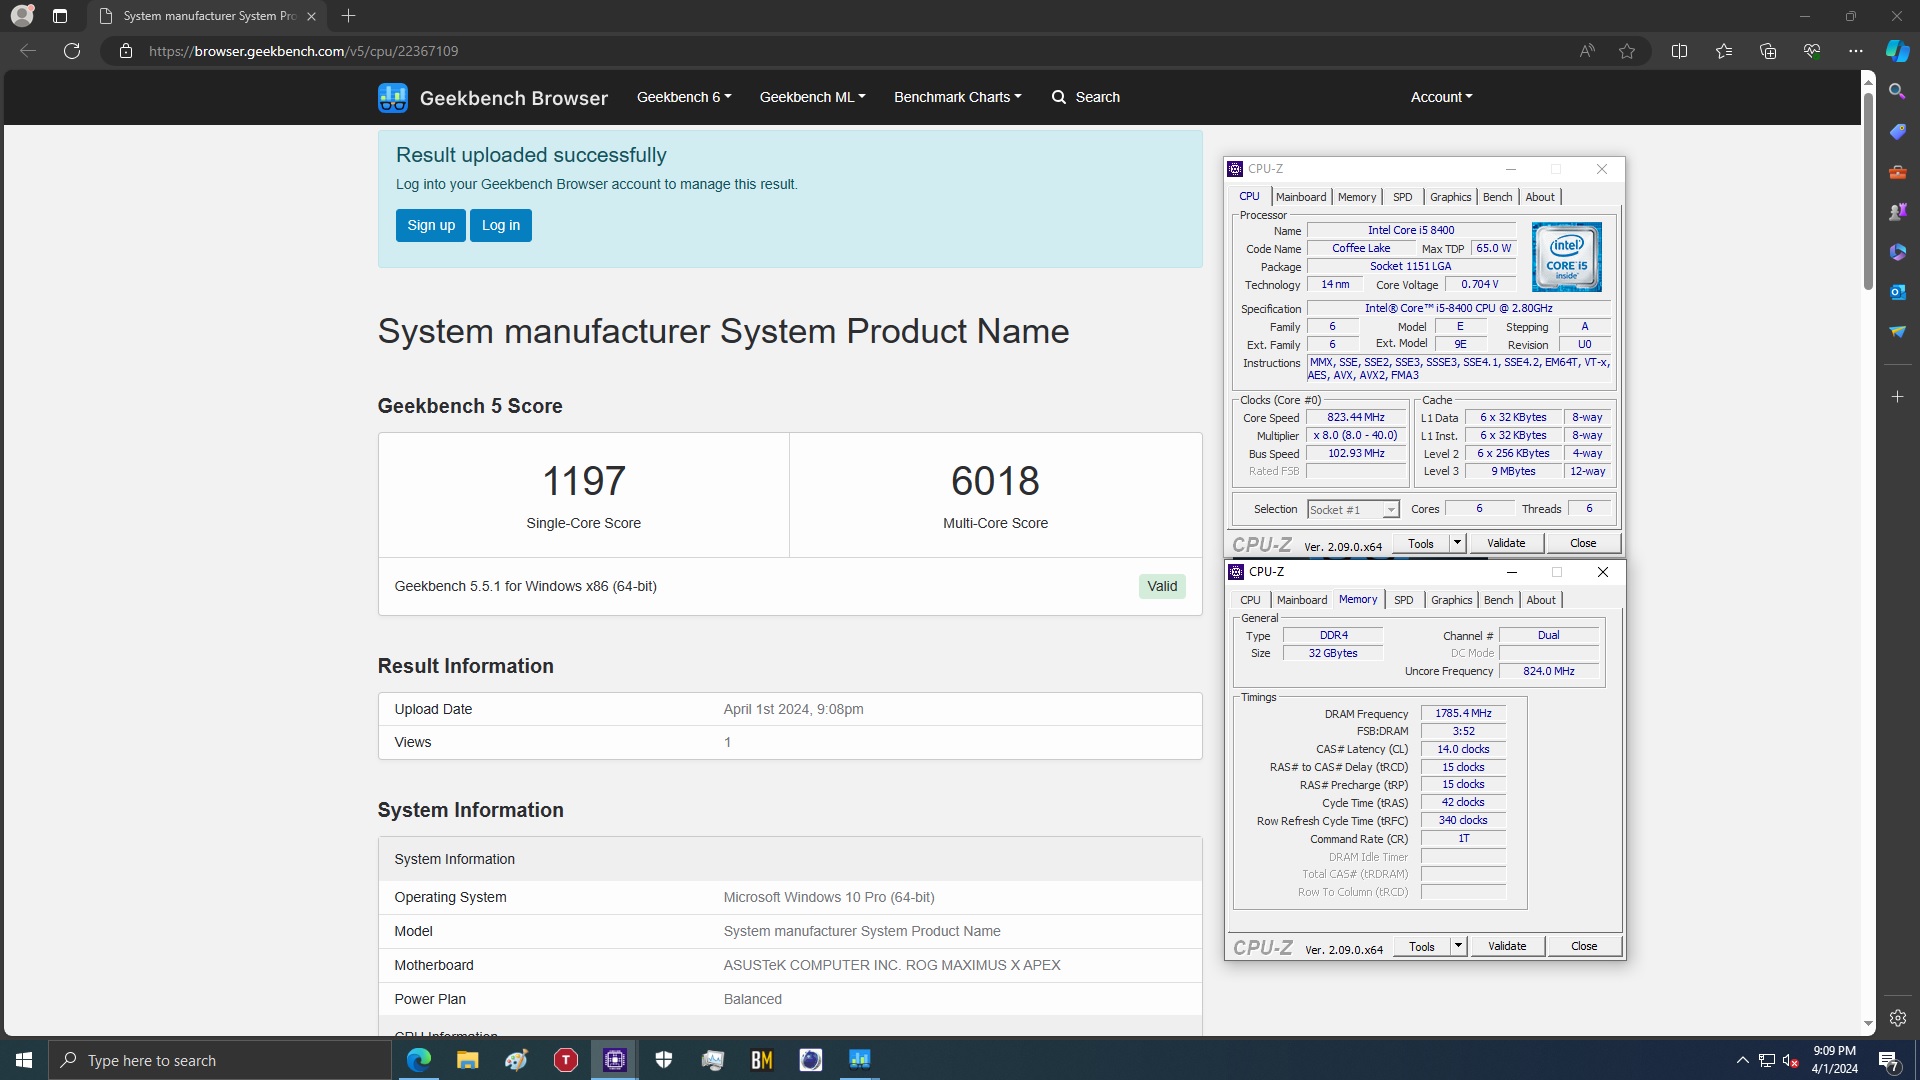Show hidden system tray icons chevron
The height and width of the screenshot is (1080, 1920).
click(1742, 1060)
